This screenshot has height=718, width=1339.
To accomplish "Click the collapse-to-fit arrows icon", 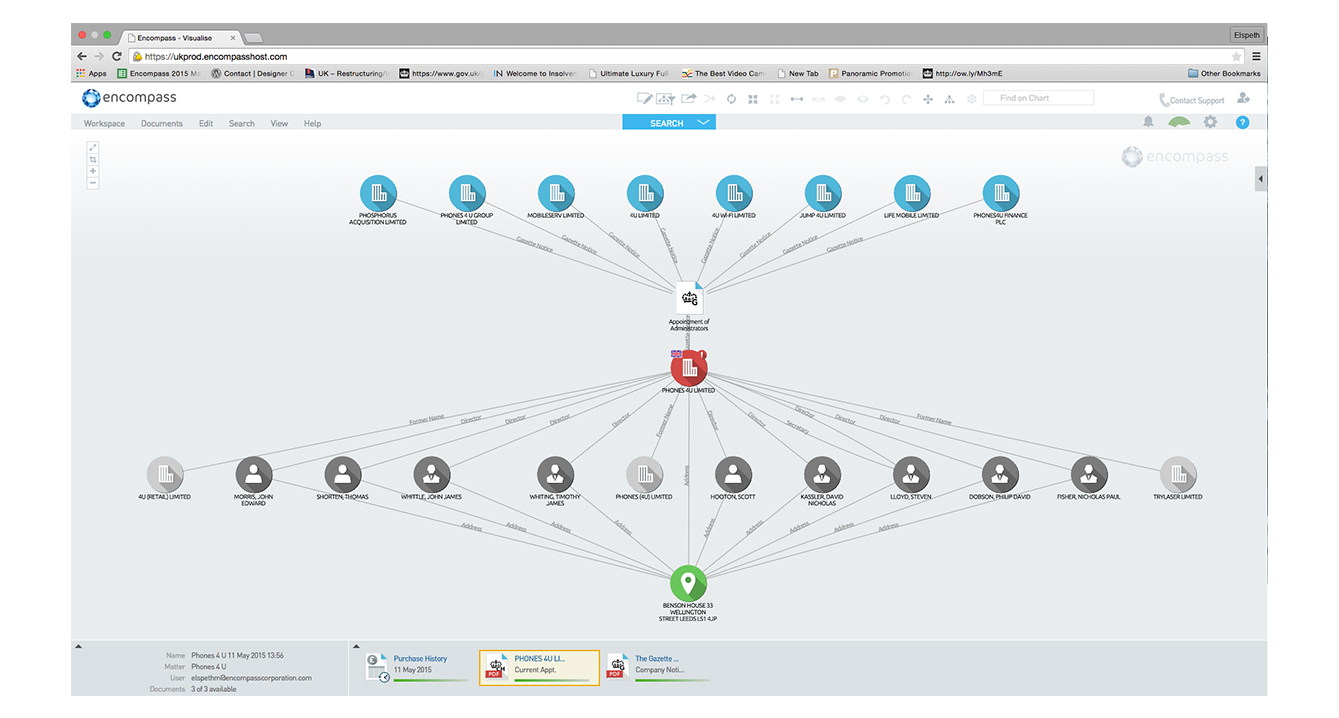I will pos(753,98).
